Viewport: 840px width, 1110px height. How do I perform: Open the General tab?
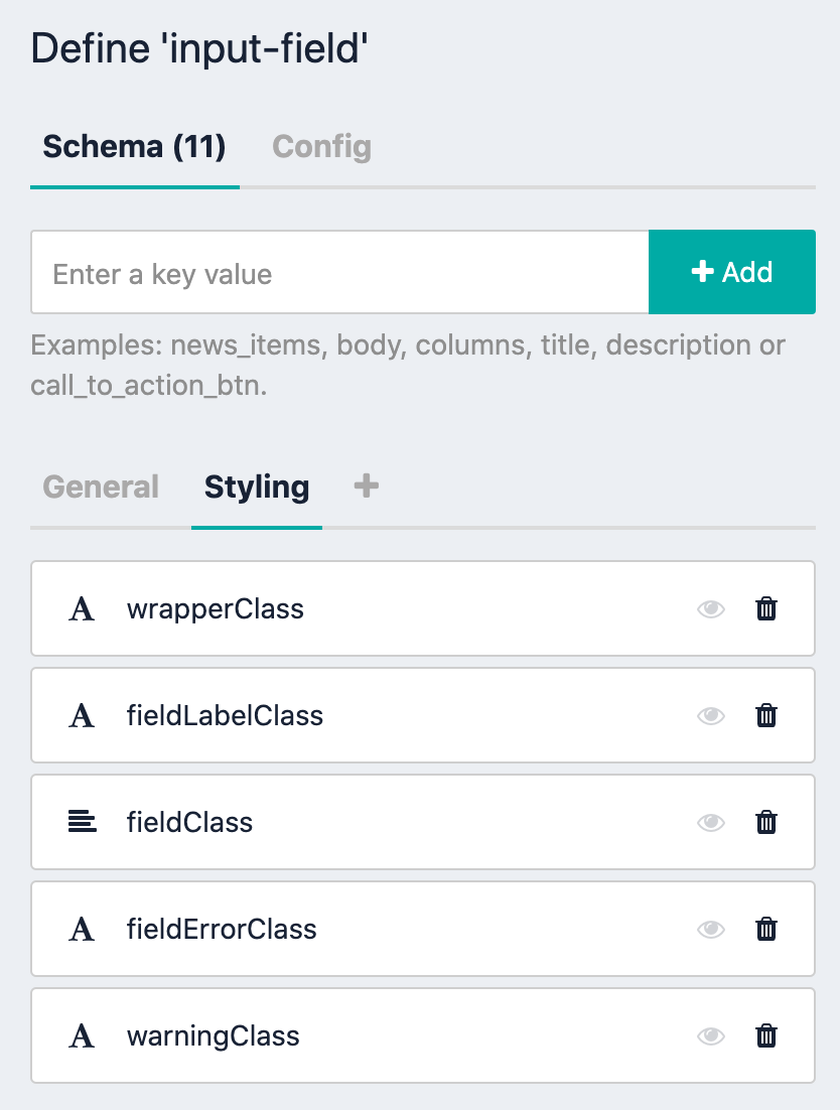tap(100, 487)
